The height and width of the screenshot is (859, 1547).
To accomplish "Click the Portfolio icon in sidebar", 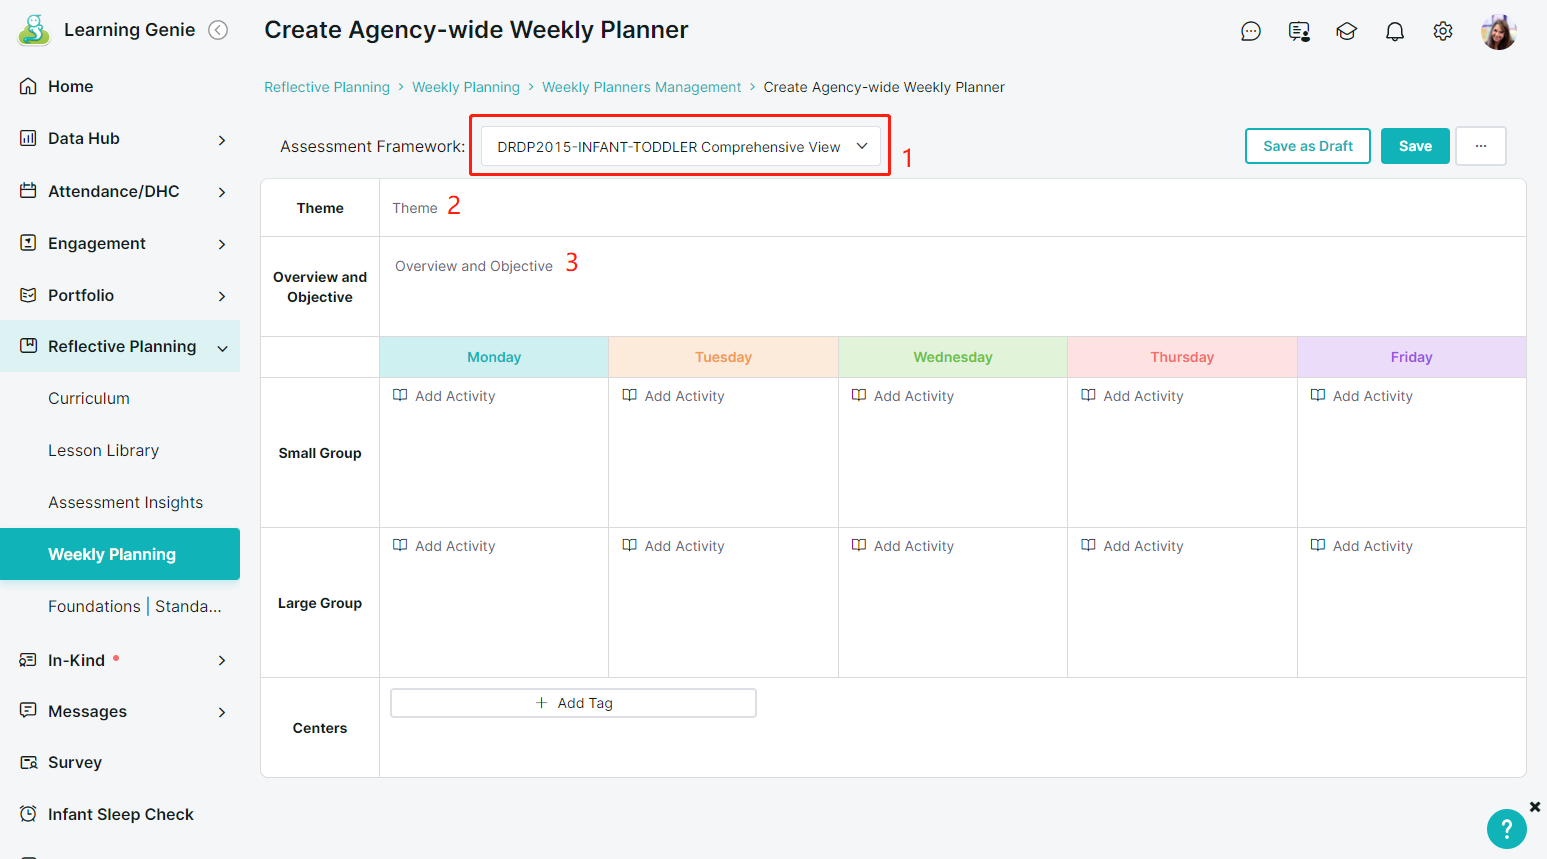I will point(28,295).
